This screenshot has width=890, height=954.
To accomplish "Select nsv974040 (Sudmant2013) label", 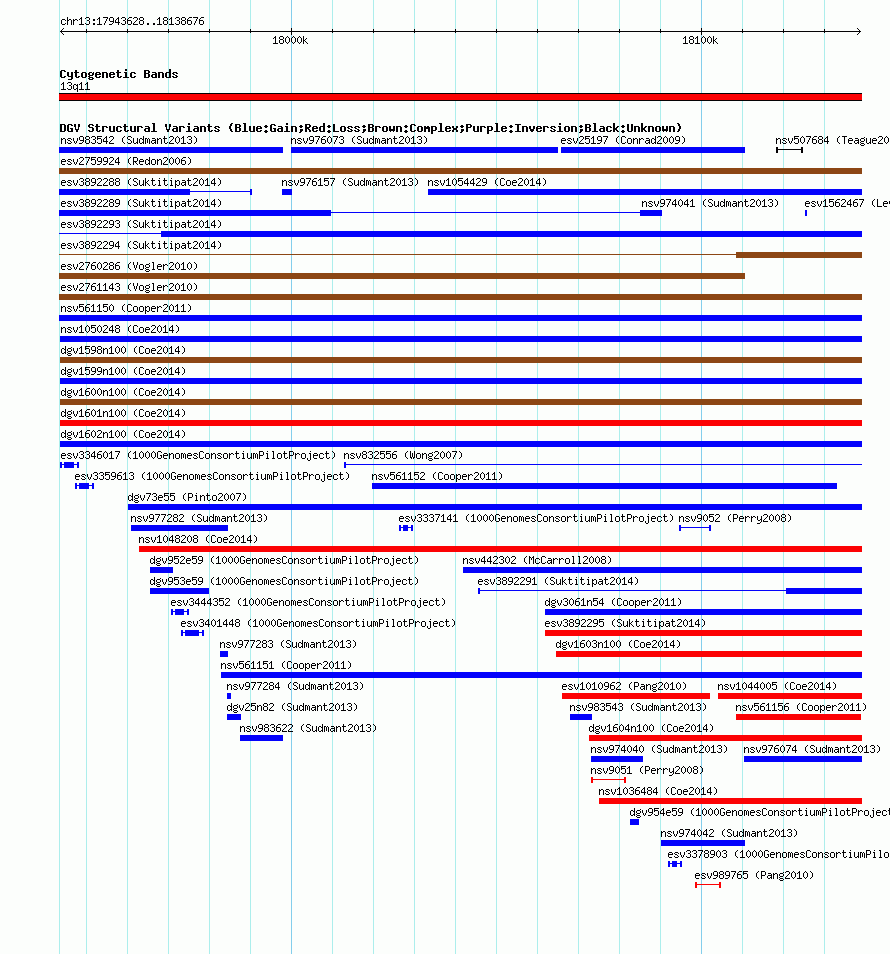I will (659, 749).
